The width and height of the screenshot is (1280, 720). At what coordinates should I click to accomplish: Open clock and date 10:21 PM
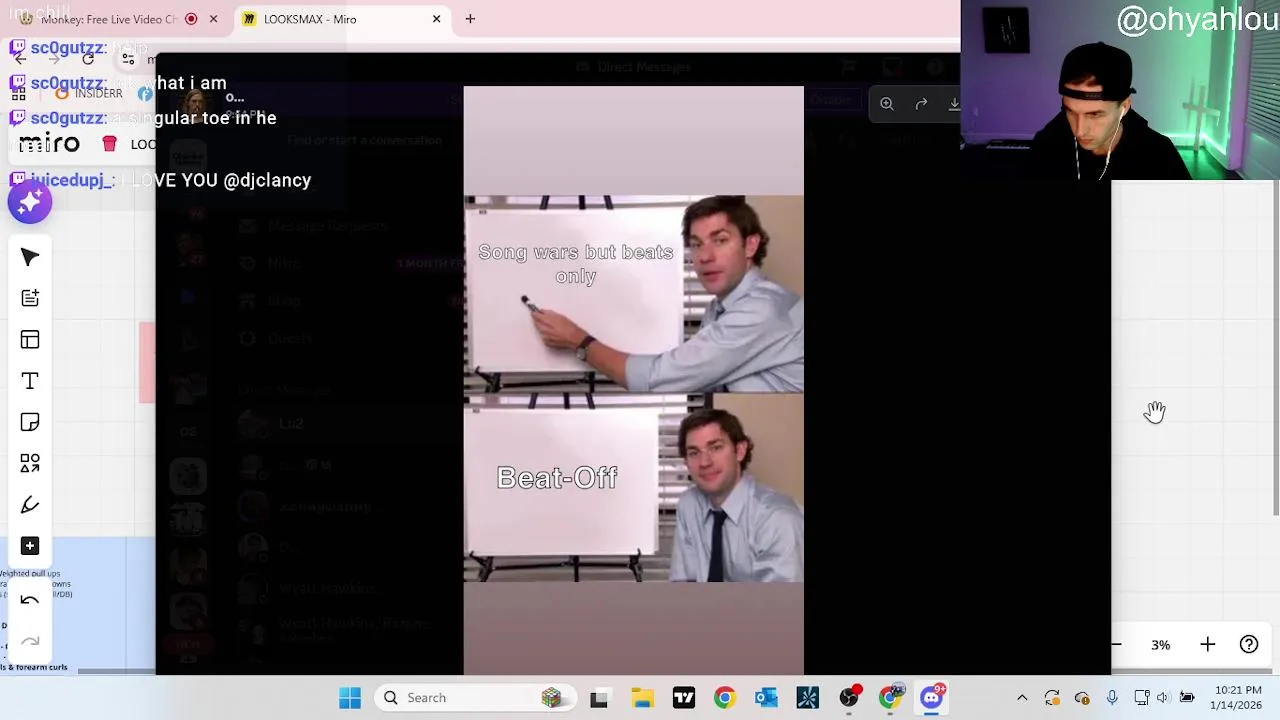pos(1239,698)
